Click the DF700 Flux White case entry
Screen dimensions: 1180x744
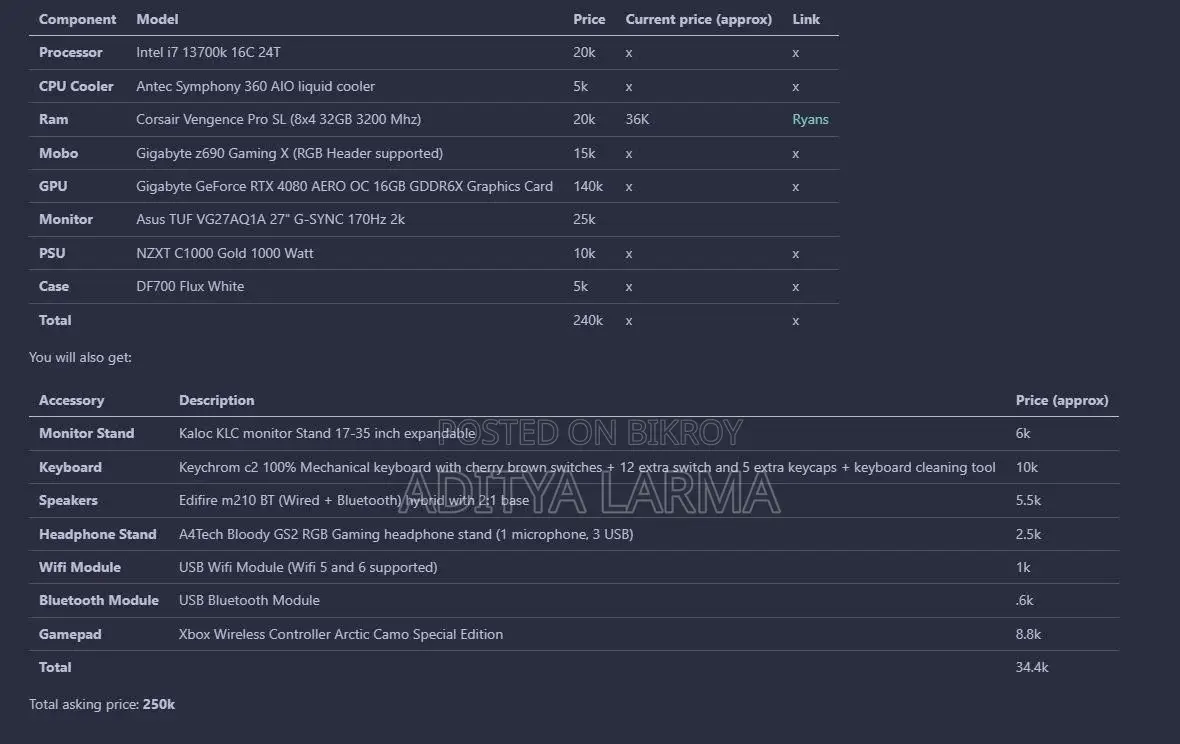point(190,287)
